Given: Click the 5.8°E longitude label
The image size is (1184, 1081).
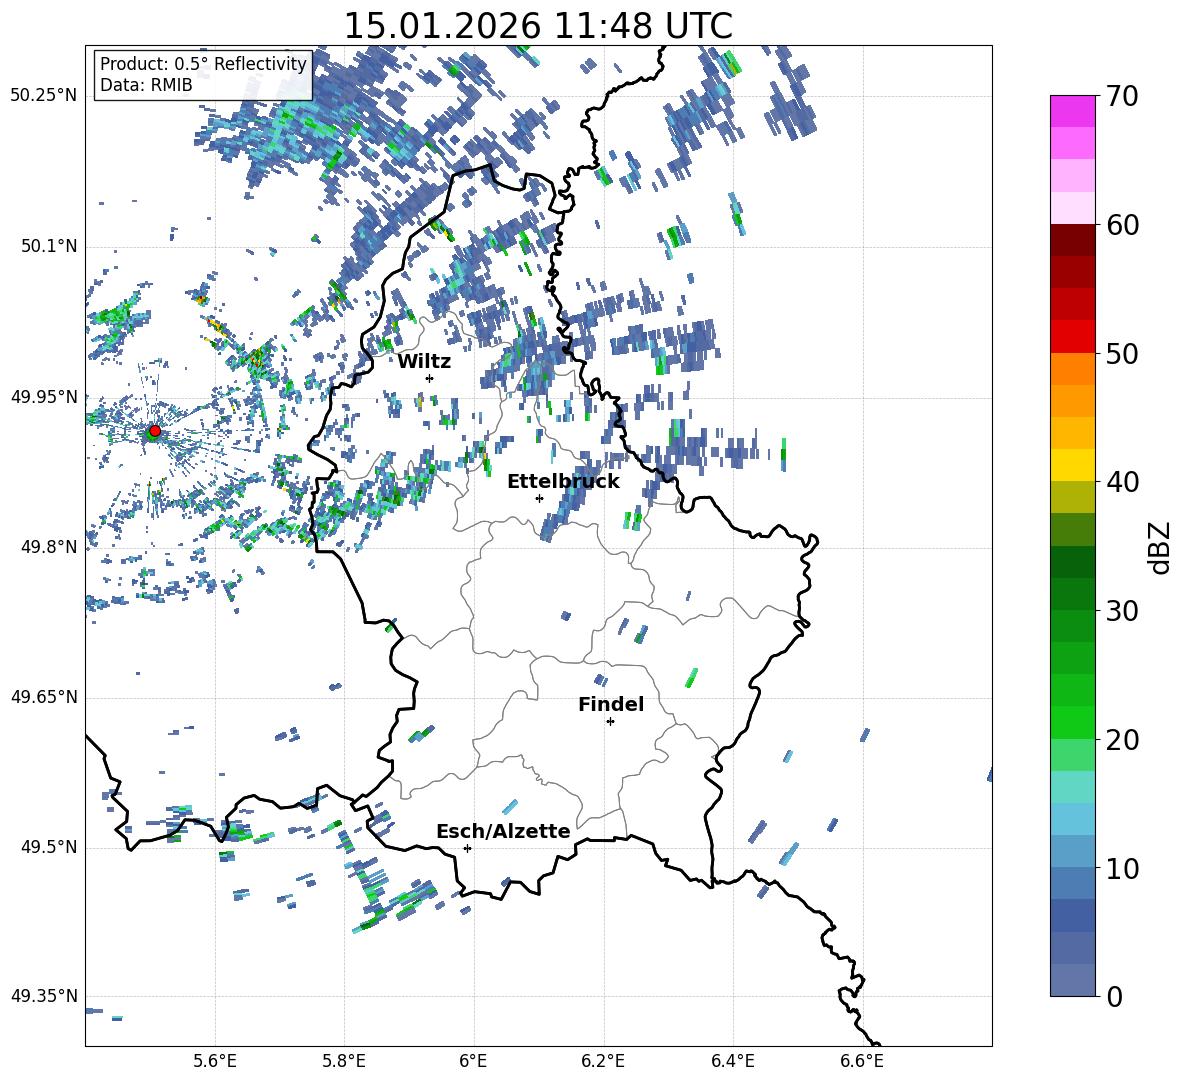Looking at the screenshot, I should tap(344, 1061).
